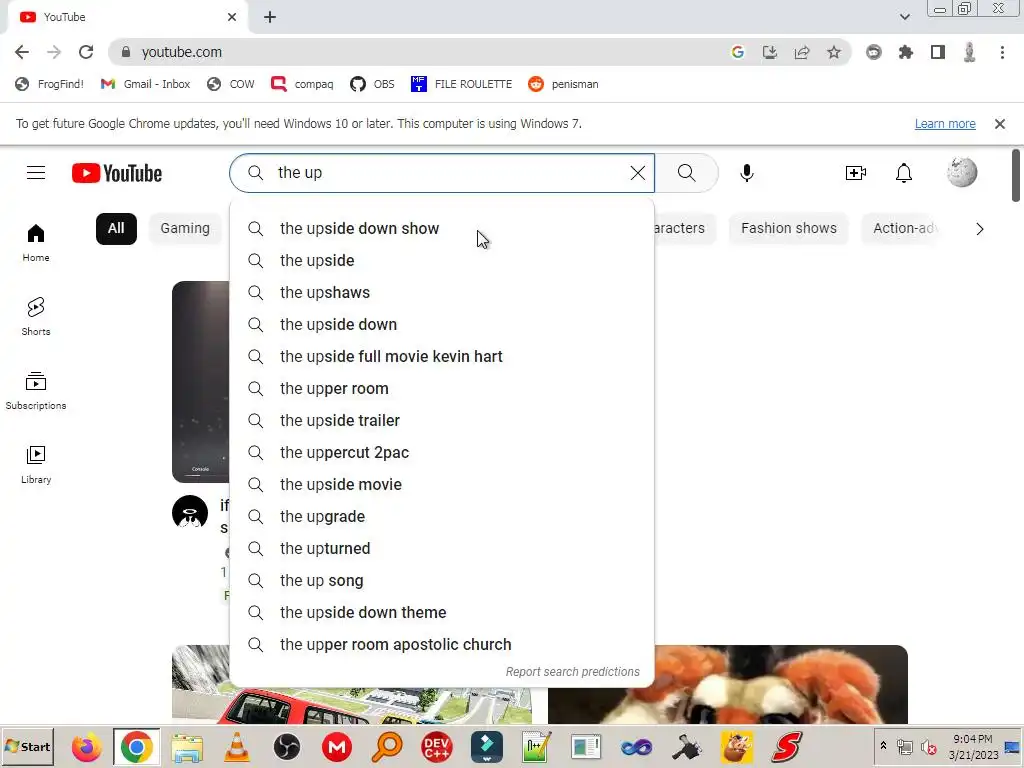Click the address bar showing youtube.com
This screenshot has width=1024, height=768.
click(418, 52)
